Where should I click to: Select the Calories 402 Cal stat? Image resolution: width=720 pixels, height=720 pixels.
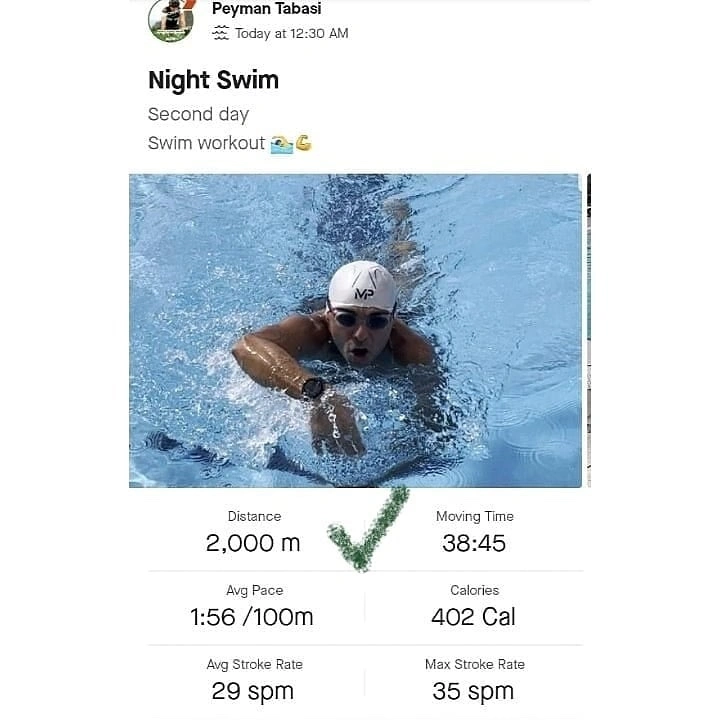pos(473,606)
